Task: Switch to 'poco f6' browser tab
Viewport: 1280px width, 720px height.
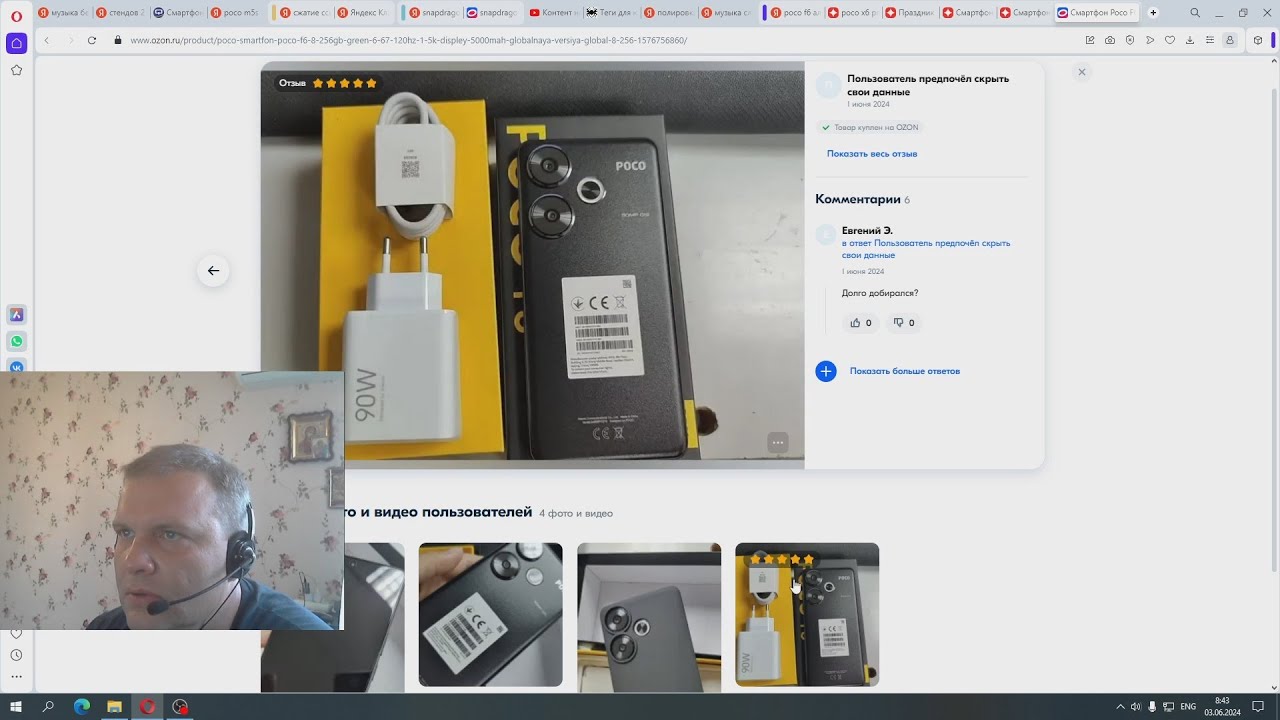Action: coord(795,13)
